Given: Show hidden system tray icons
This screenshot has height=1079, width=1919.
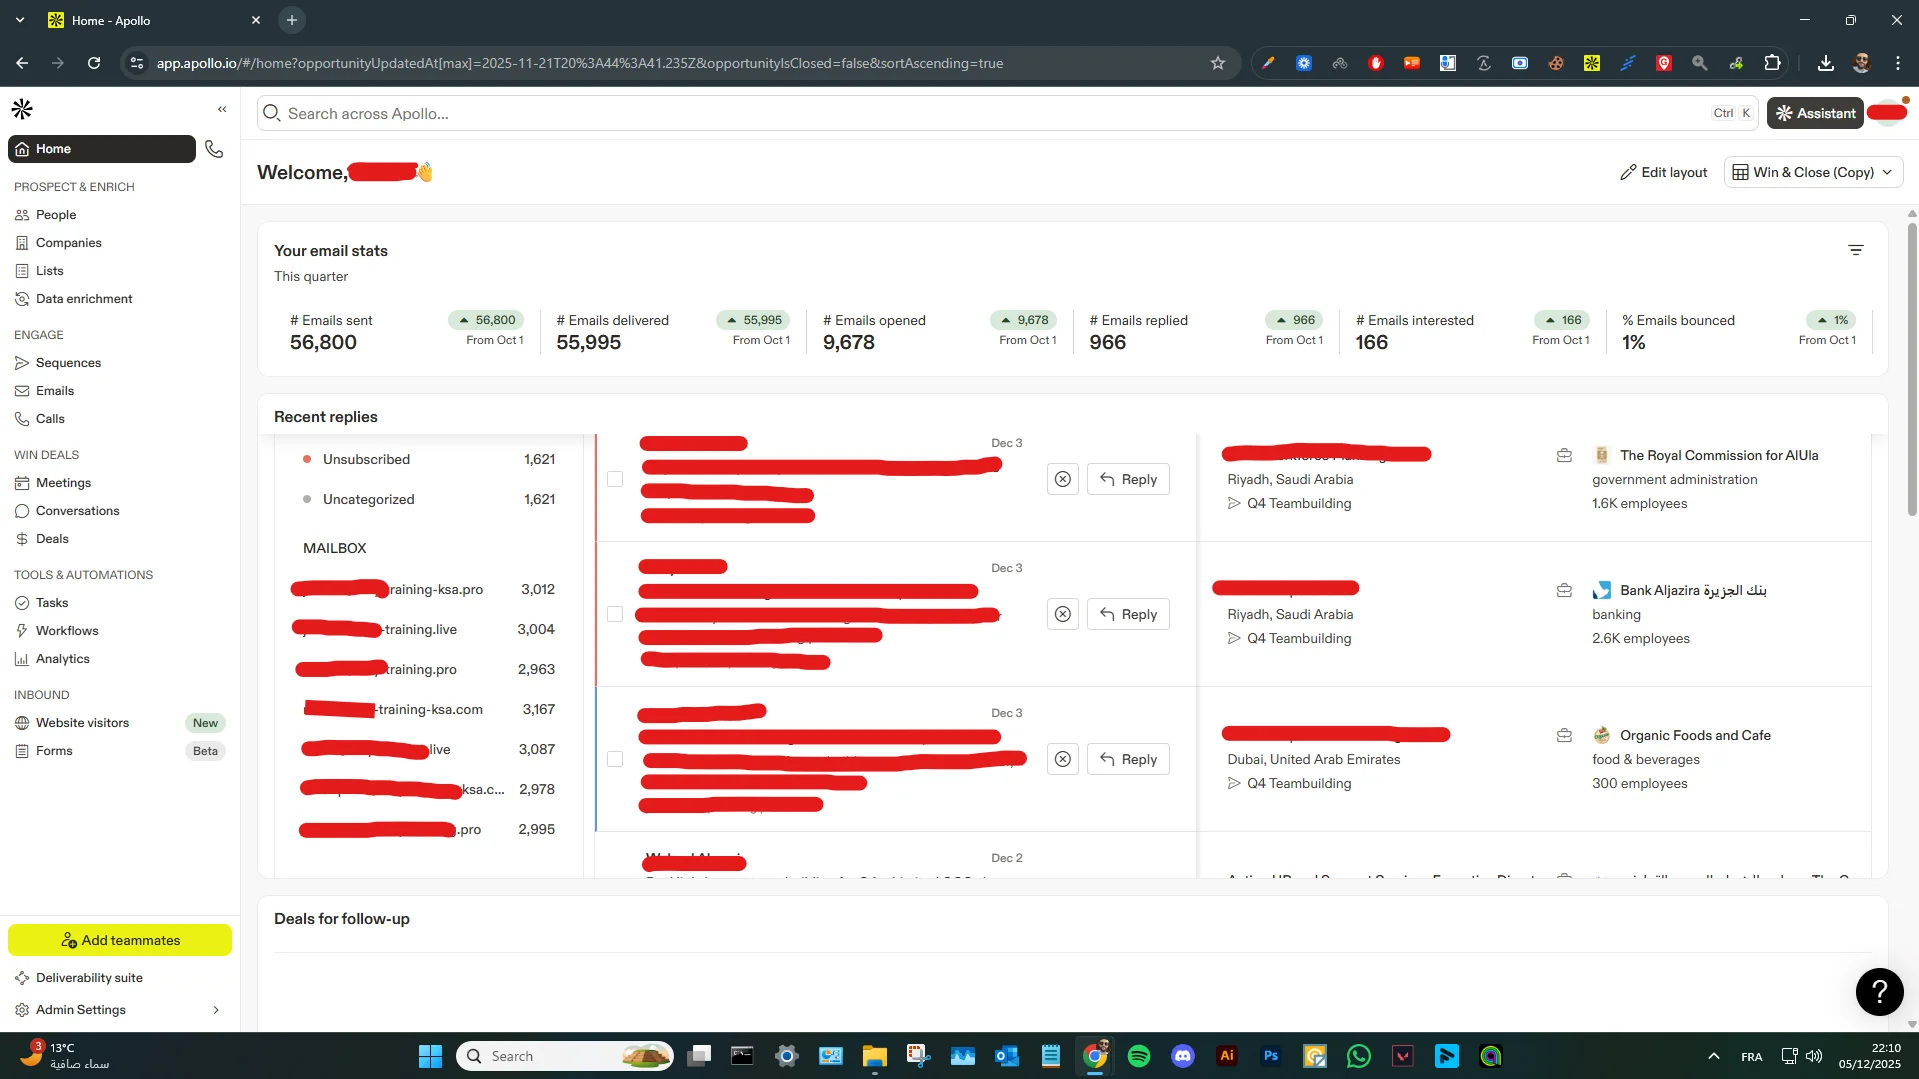Looking at the screenshot, I should coord(1713,1056).
